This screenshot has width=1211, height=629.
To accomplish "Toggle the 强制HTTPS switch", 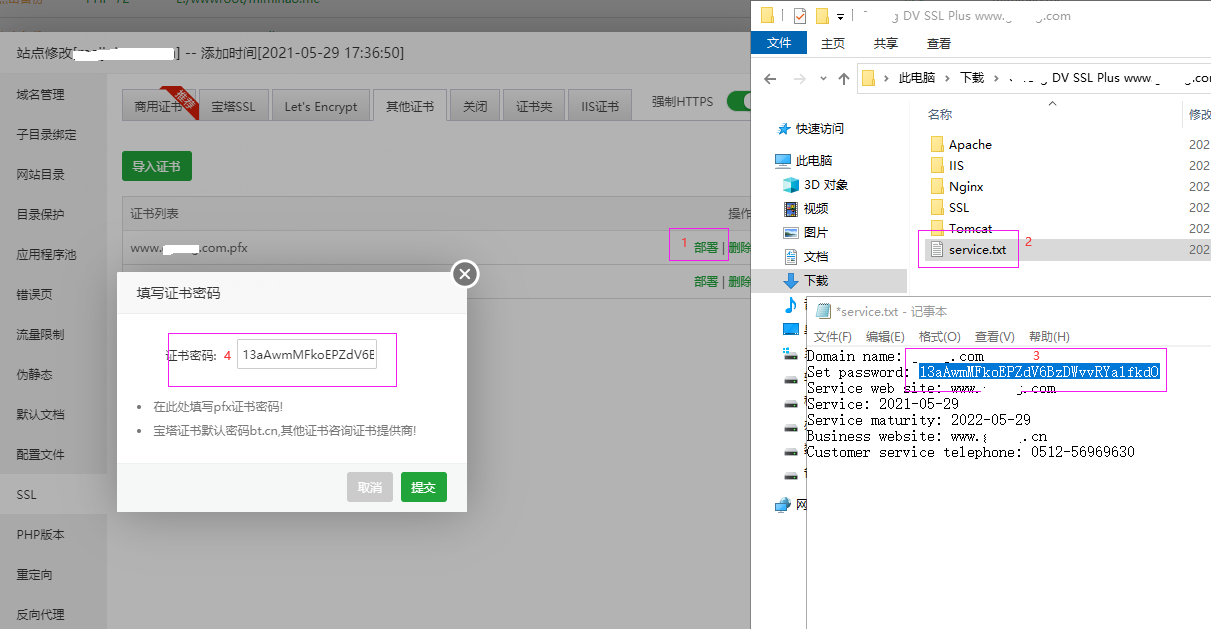I will 740,101.
